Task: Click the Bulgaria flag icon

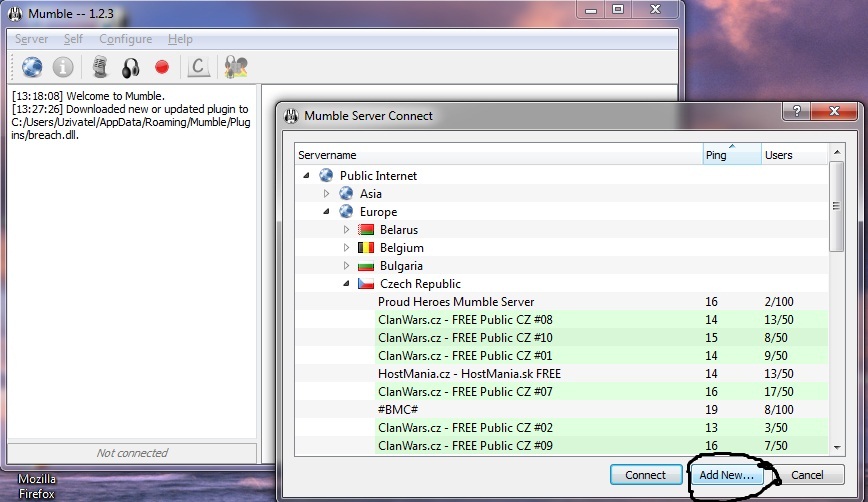Action: [x=365, y=266]
